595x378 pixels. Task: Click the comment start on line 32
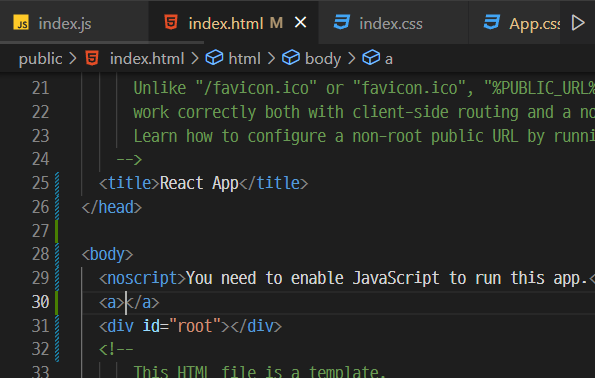[116, 350]
